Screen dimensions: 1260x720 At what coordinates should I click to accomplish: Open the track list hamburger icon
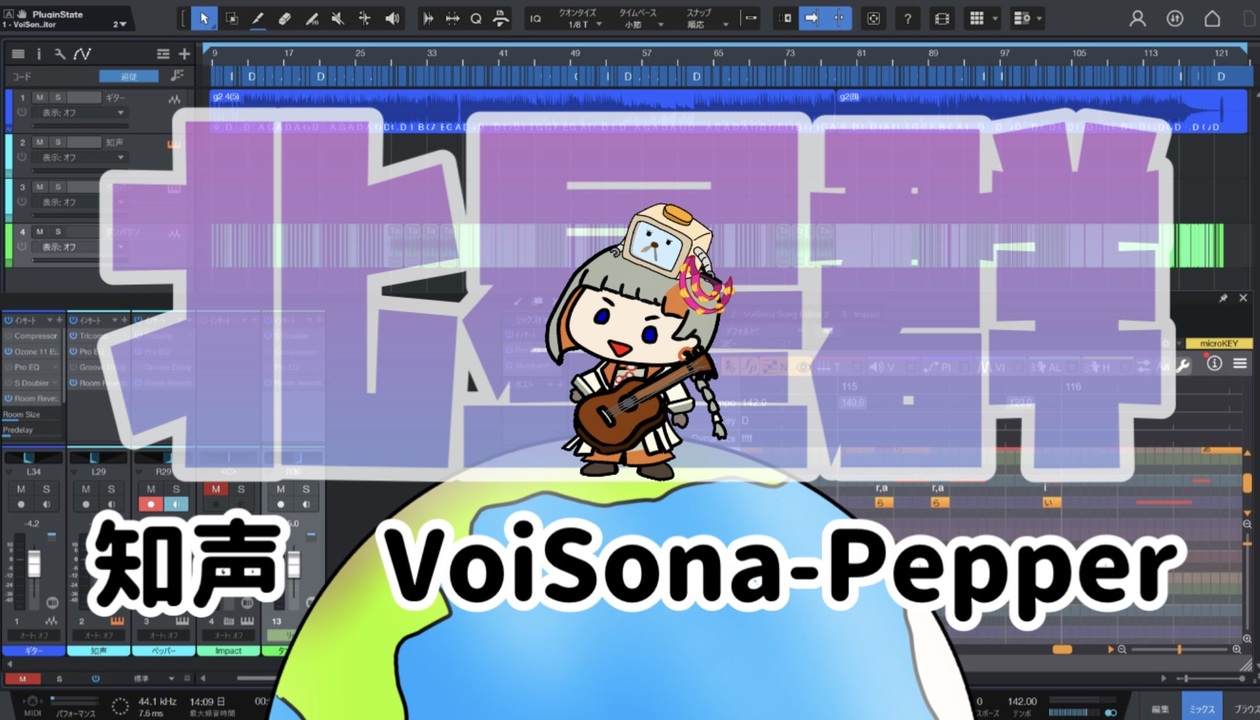tap(18, 54)
